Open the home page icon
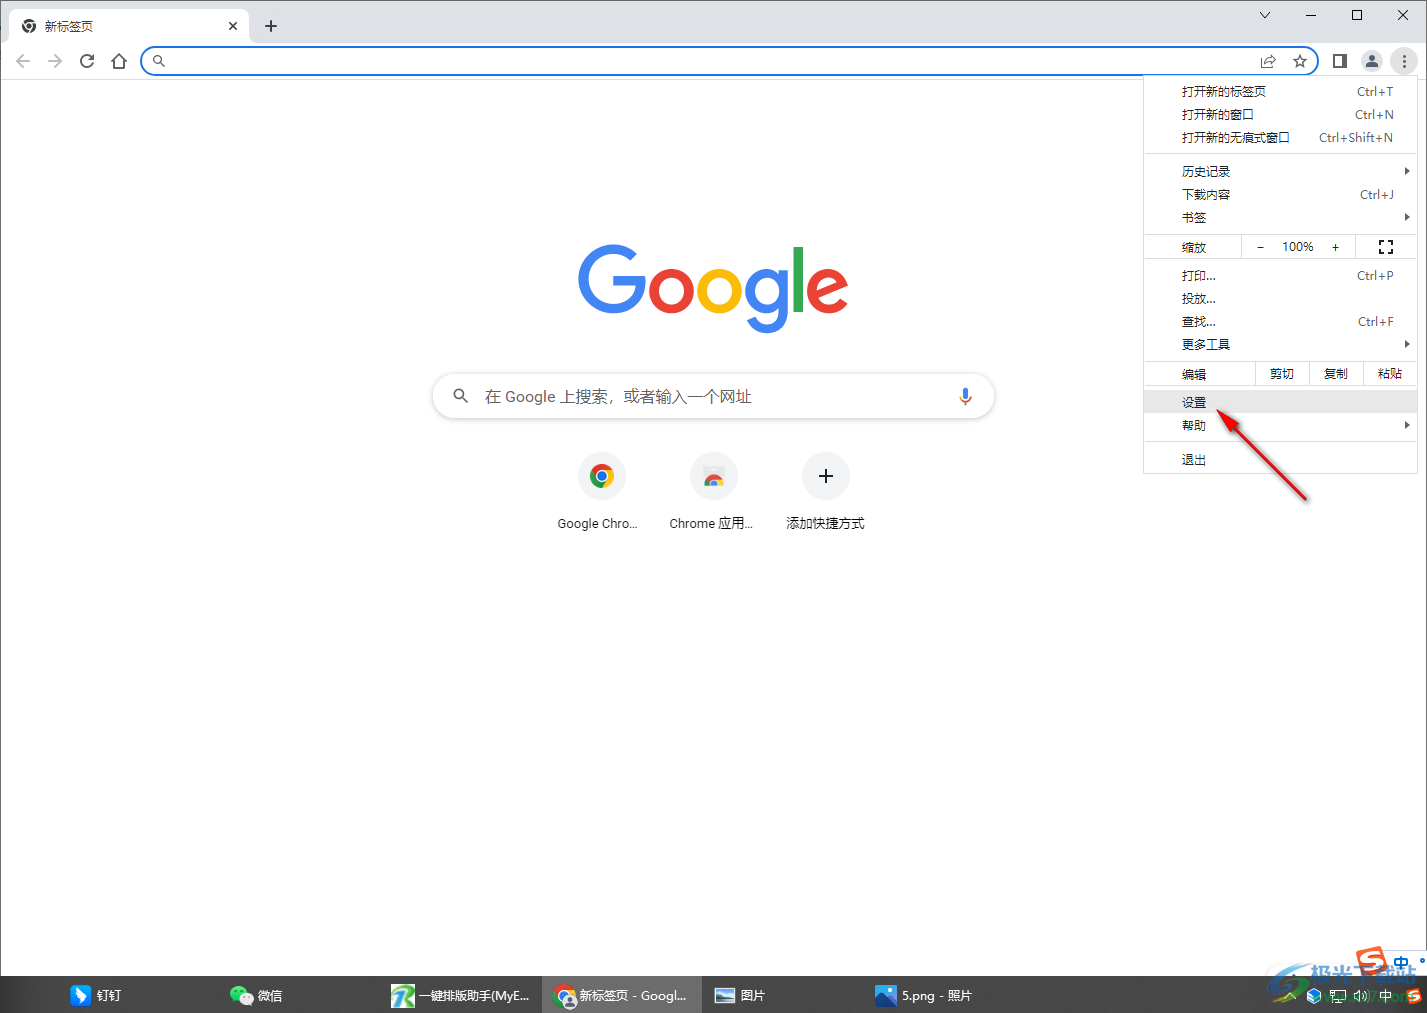 coord(119,61)
